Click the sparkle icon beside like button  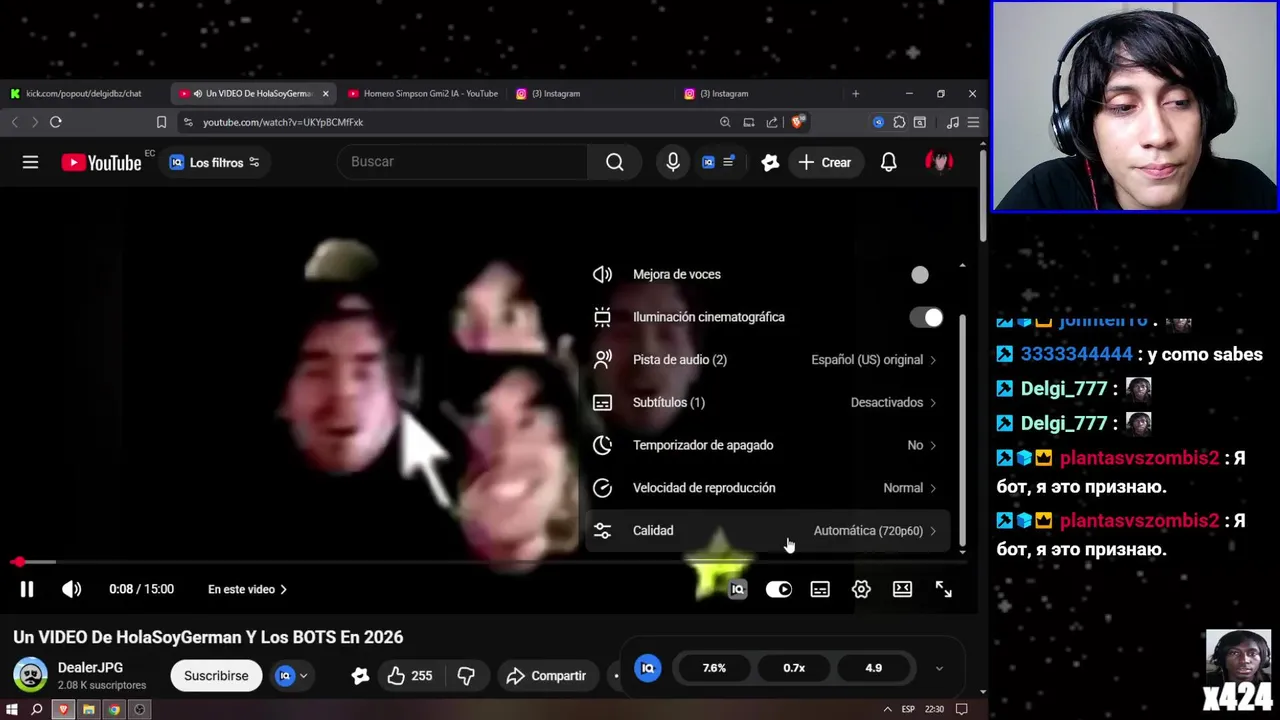click(360, 676)
